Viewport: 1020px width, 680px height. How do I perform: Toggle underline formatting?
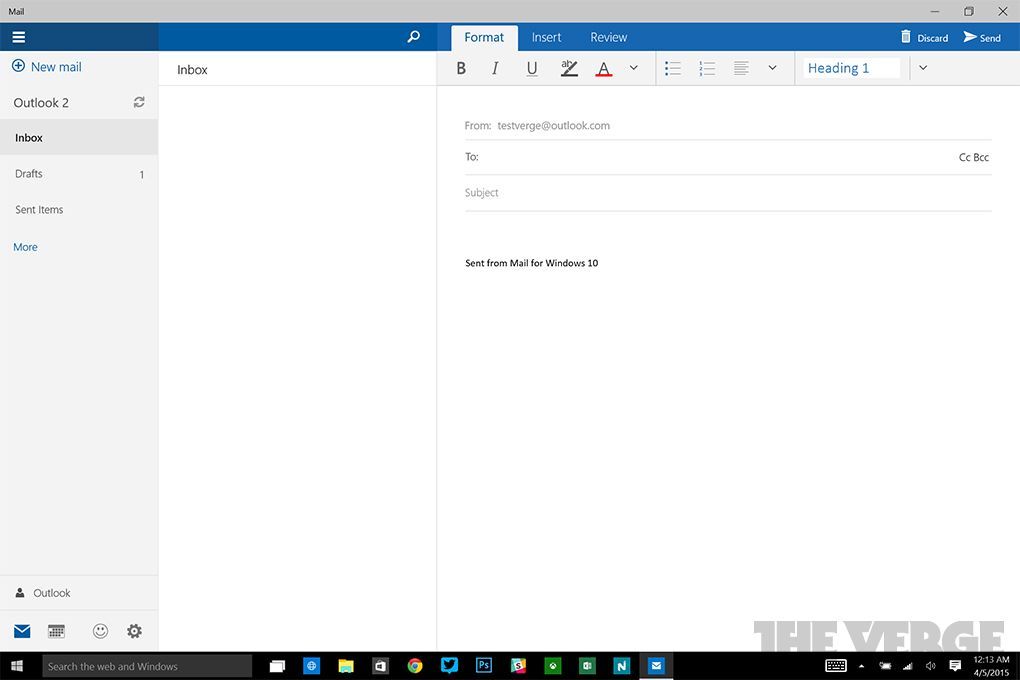[531, 67]
